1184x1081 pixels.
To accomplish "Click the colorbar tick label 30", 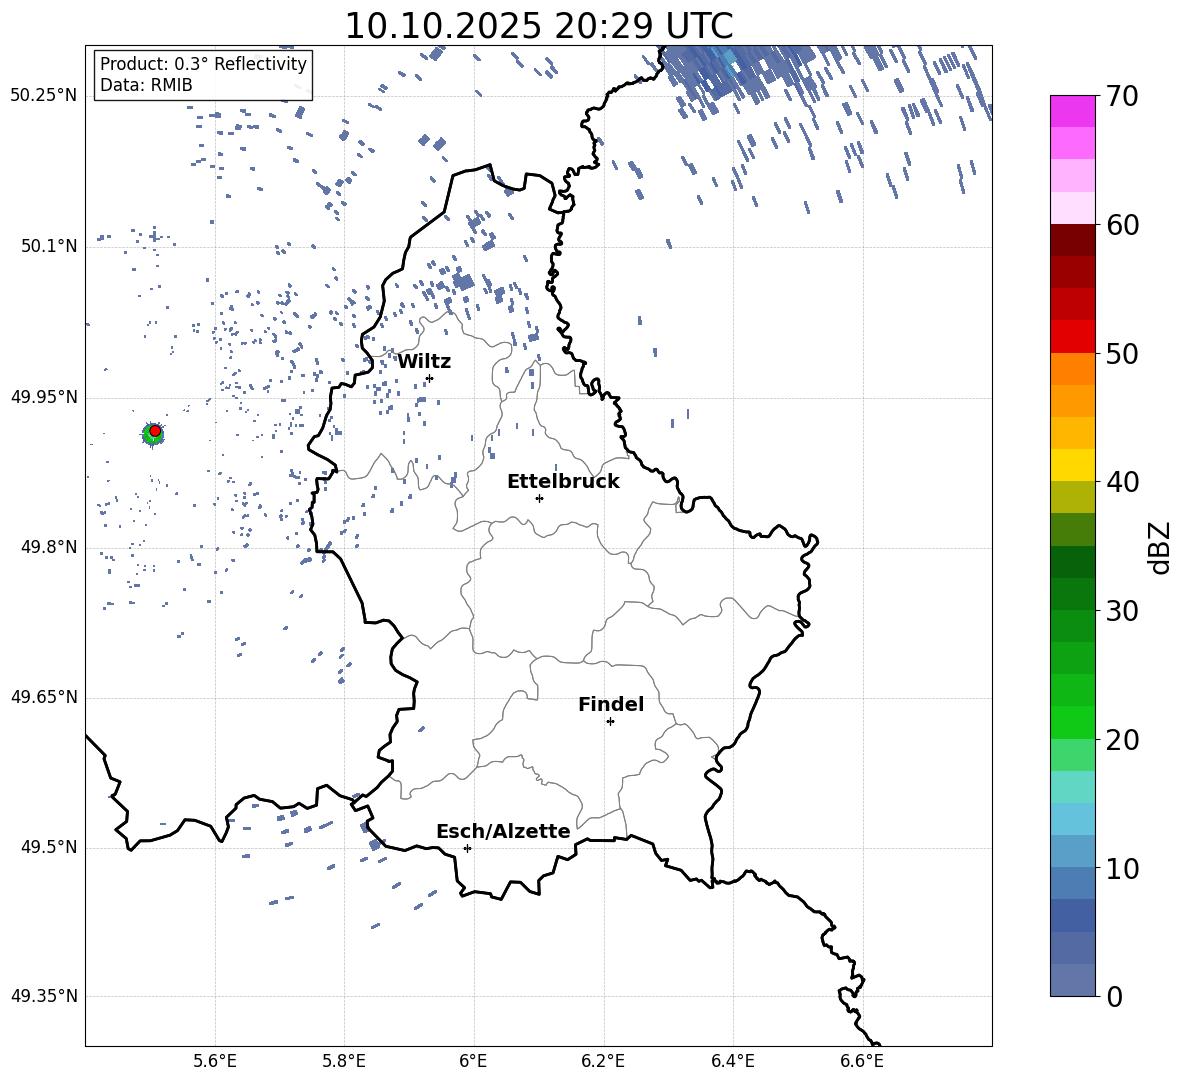I will tap(1122, 611).
